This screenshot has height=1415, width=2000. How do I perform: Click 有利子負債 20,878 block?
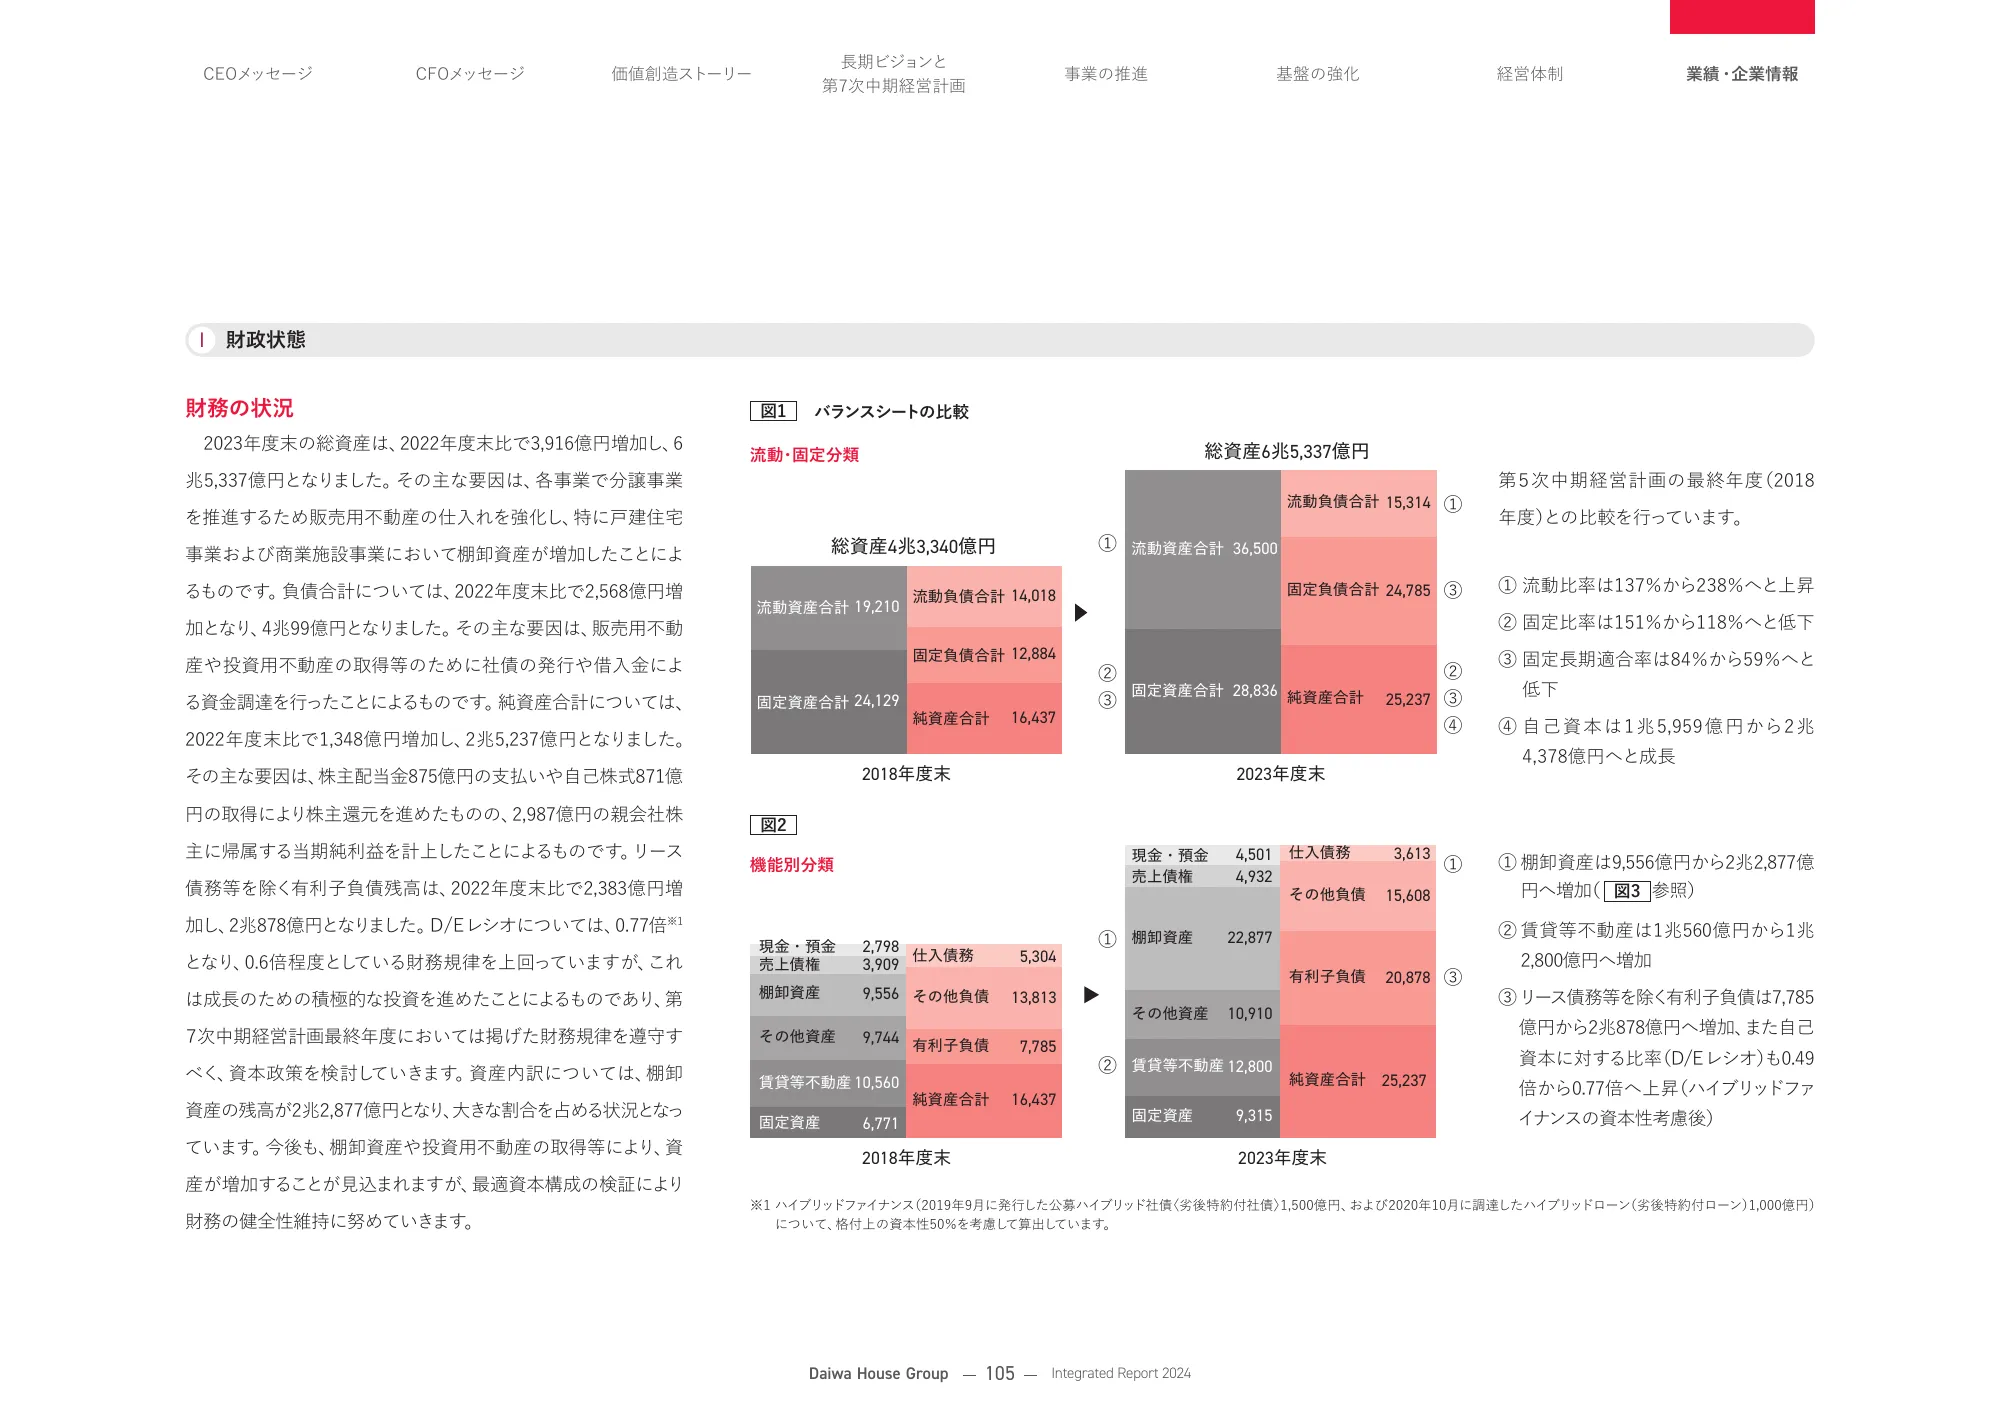click(1358, 978)
